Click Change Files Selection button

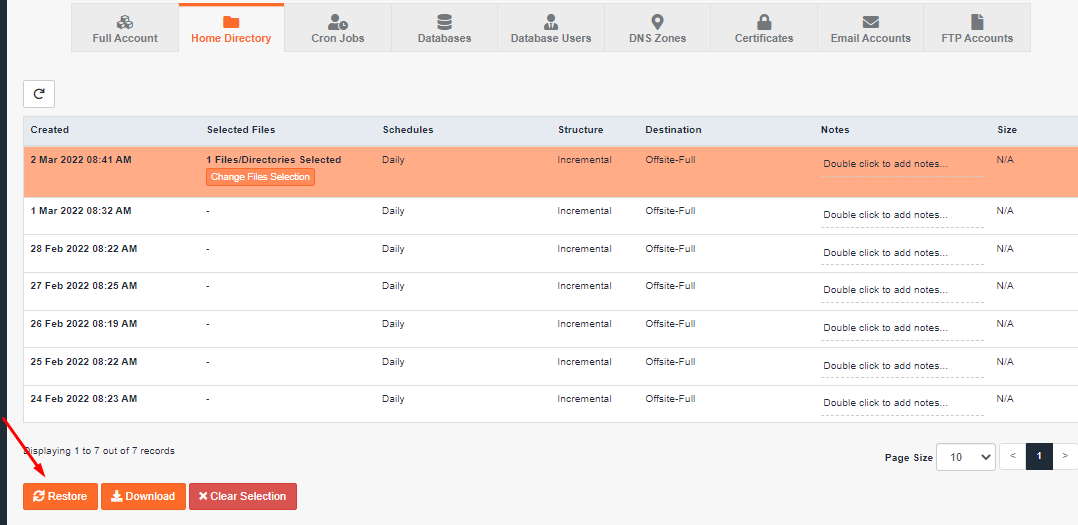(x=260, y=177)
